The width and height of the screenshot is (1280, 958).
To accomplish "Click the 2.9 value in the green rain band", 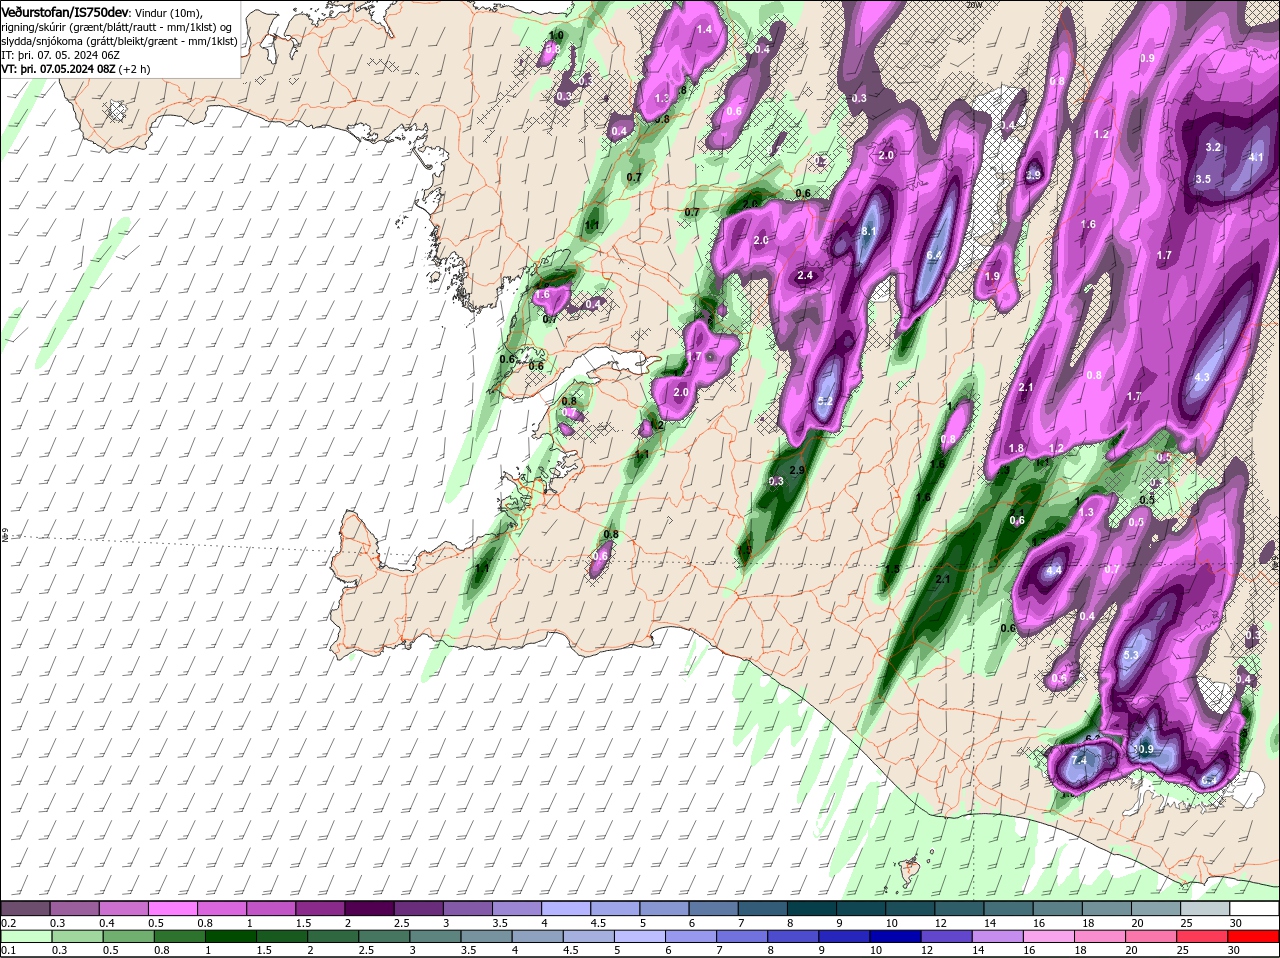I will click(x=797, y=470).
